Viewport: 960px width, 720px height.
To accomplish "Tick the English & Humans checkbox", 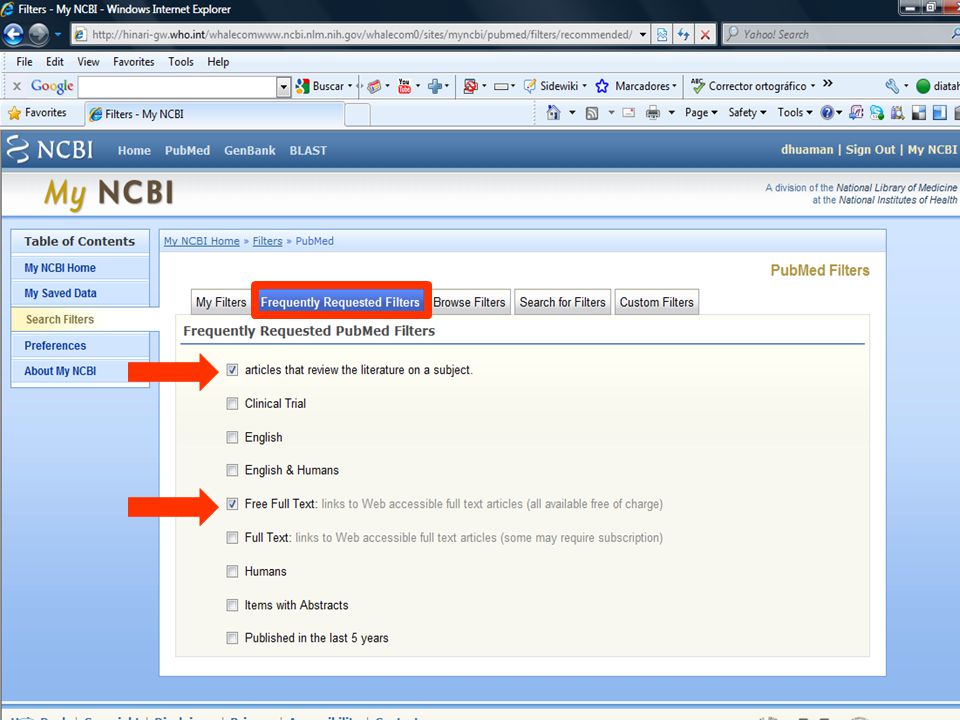I will coord(232,470).
